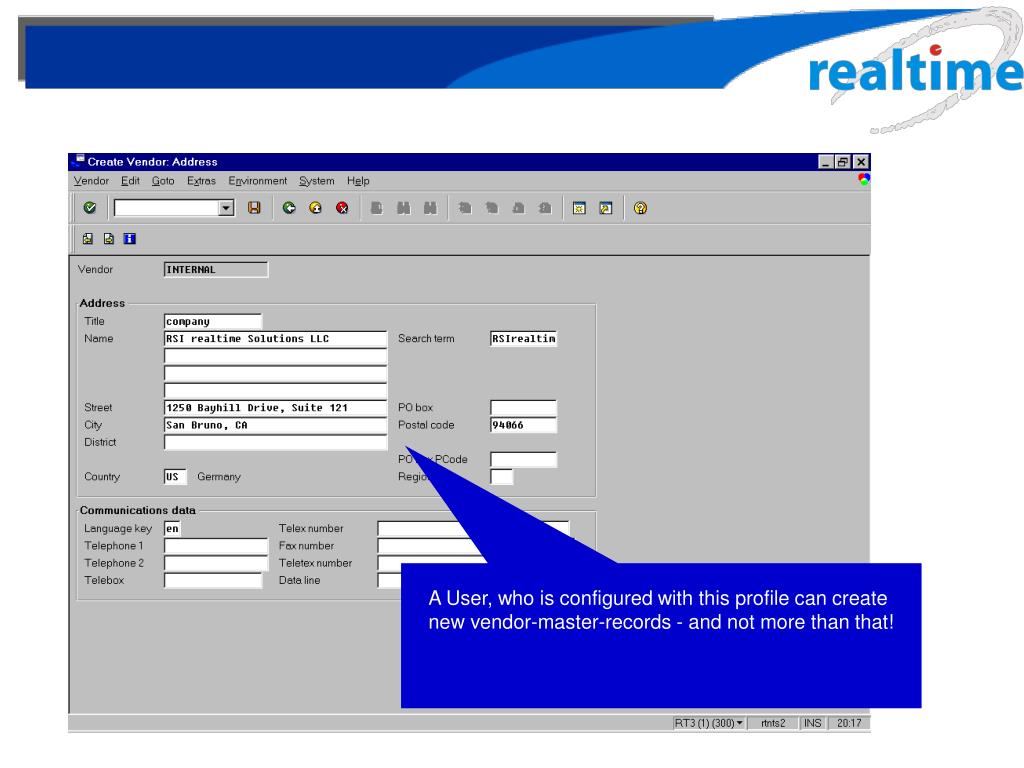Open the Edit menu
Viewport: 1024px width, 768px height.
point(131,181)
